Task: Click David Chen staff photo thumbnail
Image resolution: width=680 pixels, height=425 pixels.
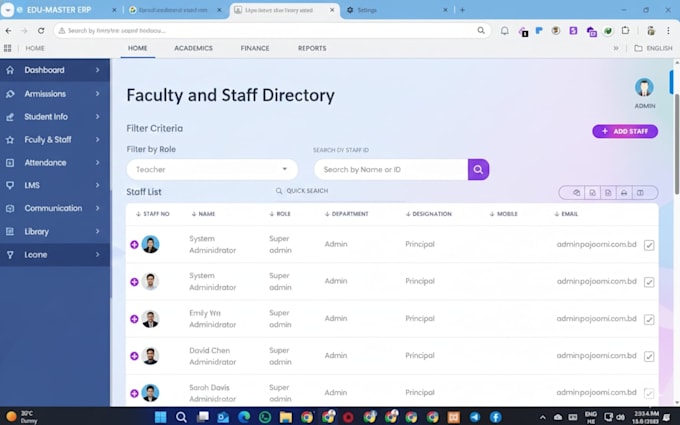Action: [150, 356]
